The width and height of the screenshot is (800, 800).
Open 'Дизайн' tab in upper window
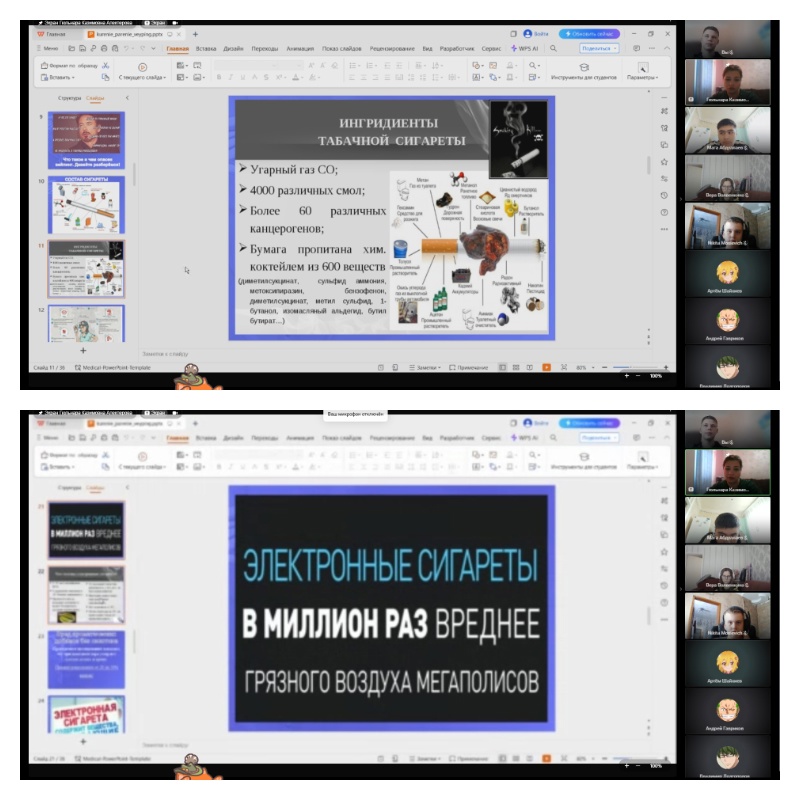pyautogui.click(x=233, y=48)
